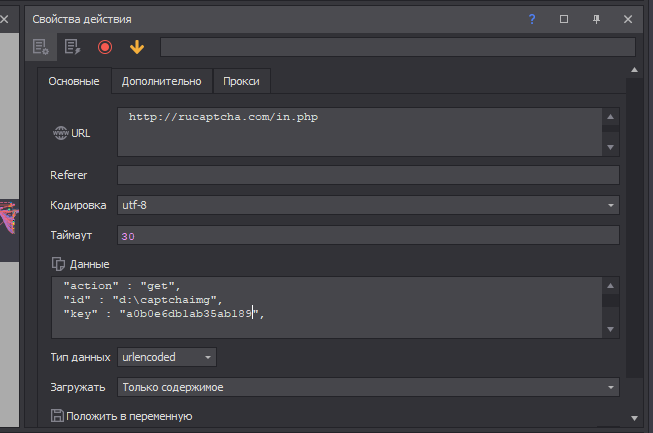Click the blue help question mark icon
653x433 pixels.
[532, 19]
